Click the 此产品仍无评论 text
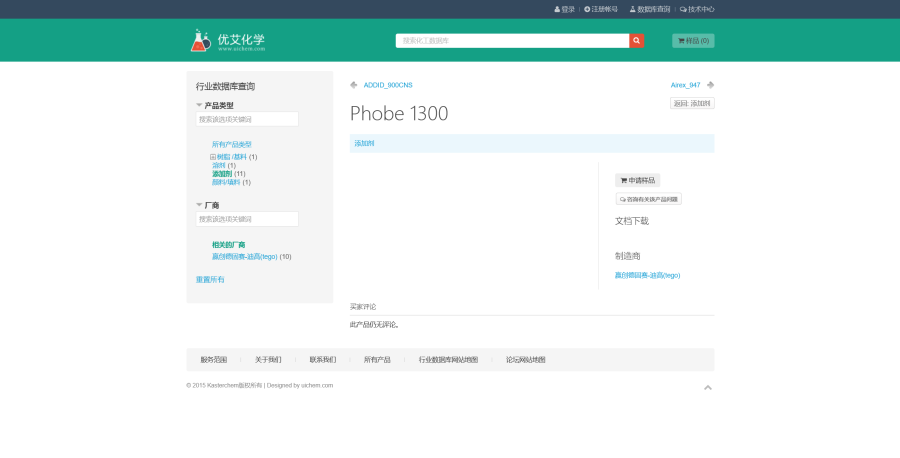The image size is (900, 458). (x=375, y=325)
